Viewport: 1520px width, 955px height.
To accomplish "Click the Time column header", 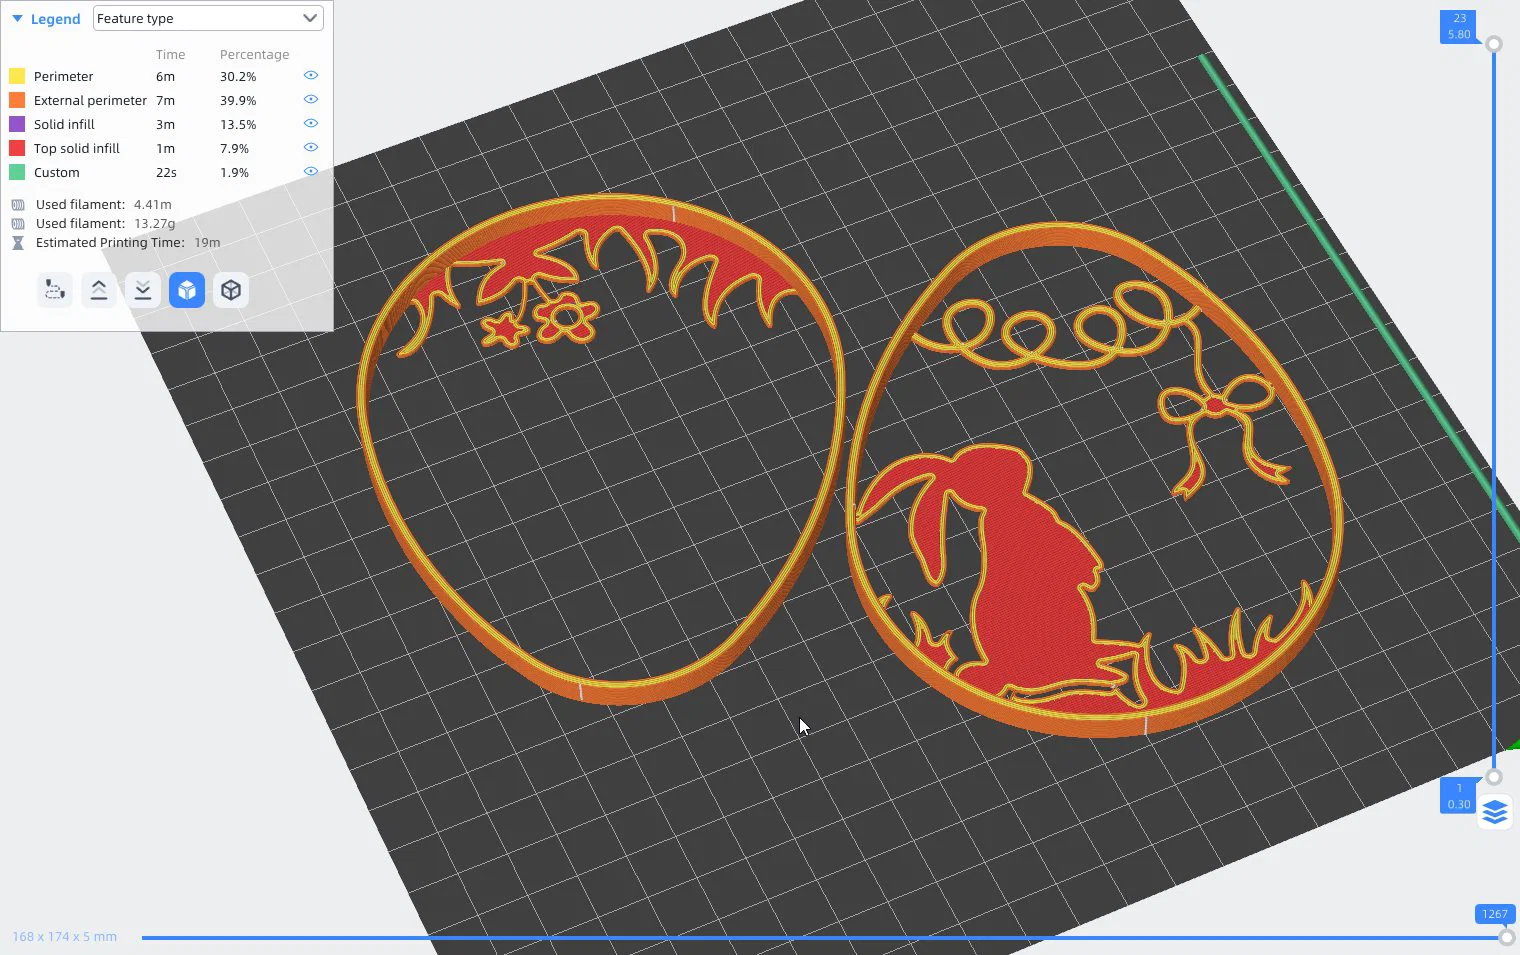I will point(170,55).
